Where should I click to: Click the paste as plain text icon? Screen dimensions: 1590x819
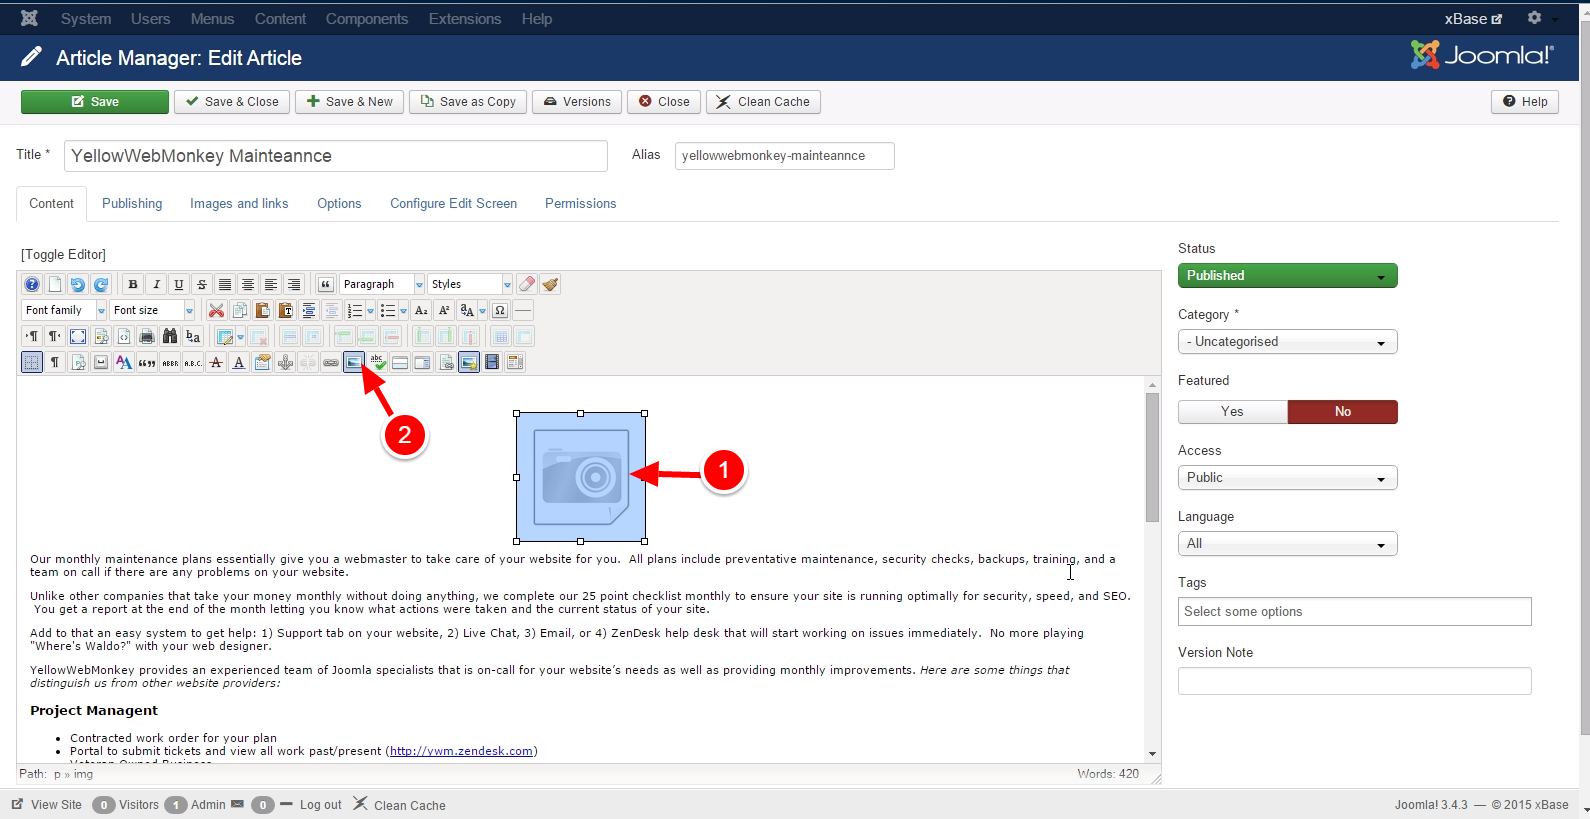285,310
